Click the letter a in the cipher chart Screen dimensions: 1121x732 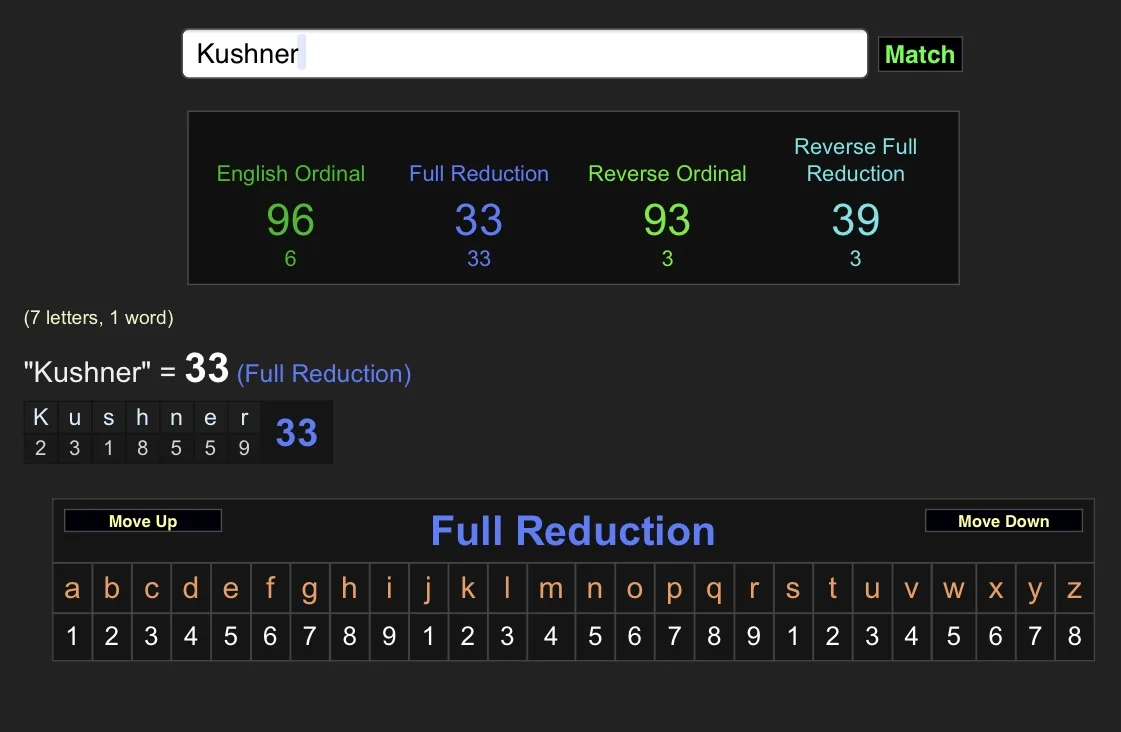pyautogui.click(x=72, y=588)
